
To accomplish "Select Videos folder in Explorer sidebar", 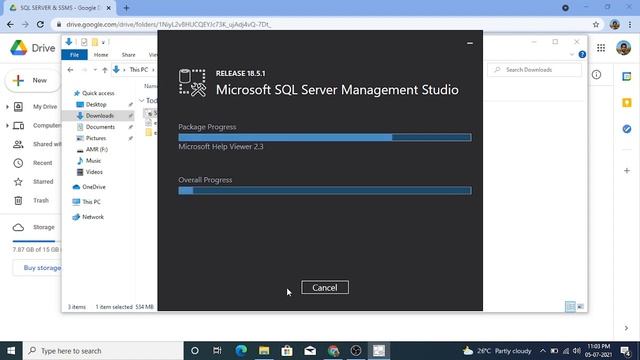I will 94,172.
